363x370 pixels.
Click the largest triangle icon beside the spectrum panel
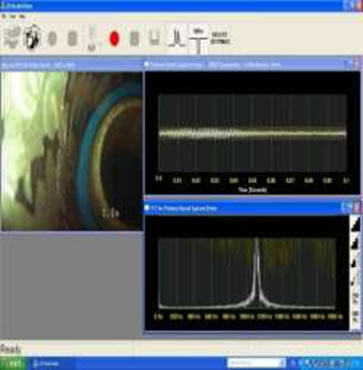(x=356, y=223)
